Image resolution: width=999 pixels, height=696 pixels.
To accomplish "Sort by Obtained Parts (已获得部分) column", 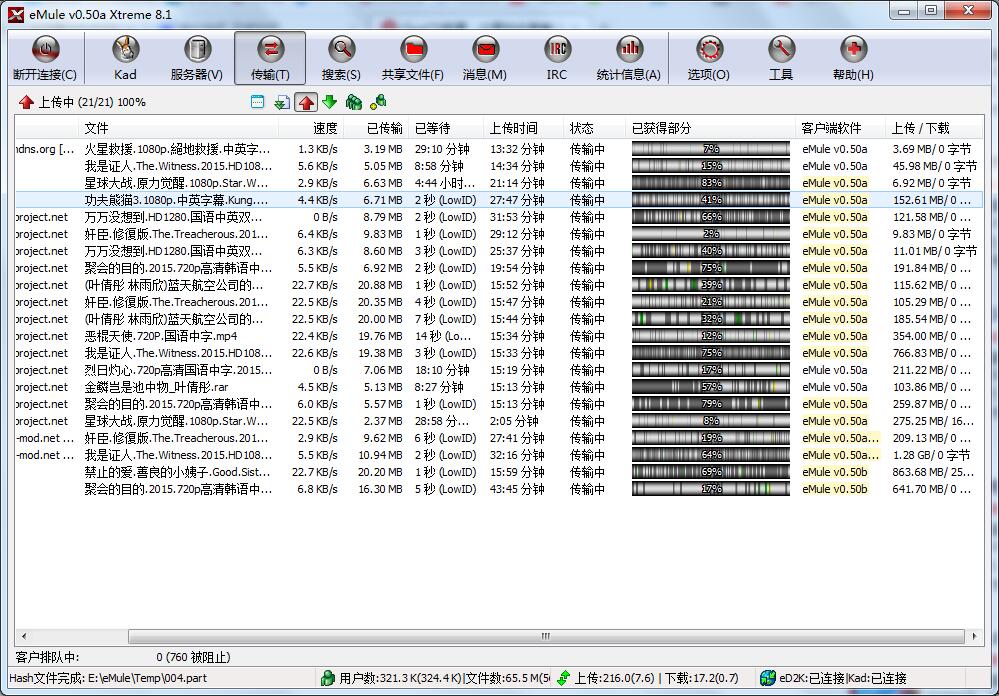I will 710,128.
